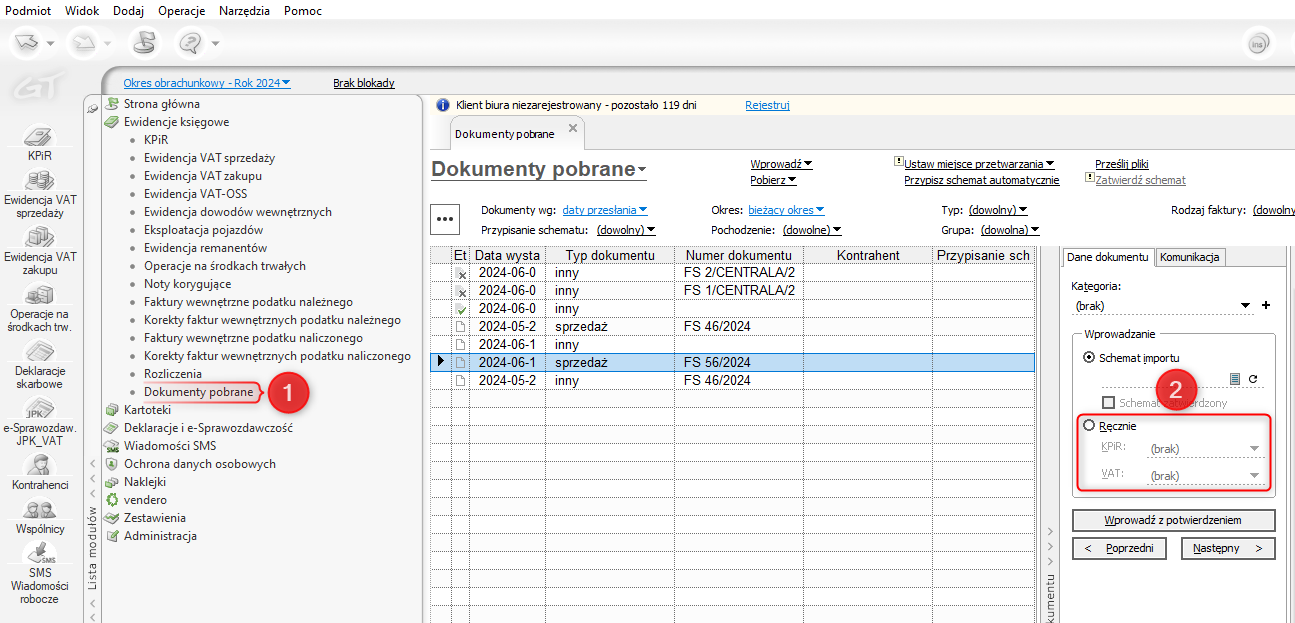Select the Ręcznie radio button
1295x623 pixels.
pyautogui.click(x=1089, y=426)
